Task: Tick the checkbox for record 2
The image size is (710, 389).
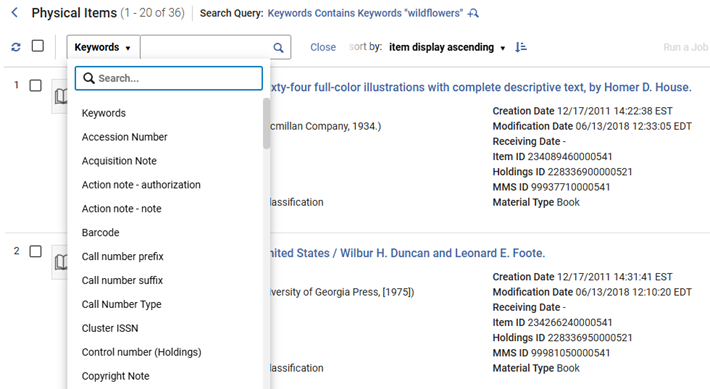Action: (x=35, y=251)
